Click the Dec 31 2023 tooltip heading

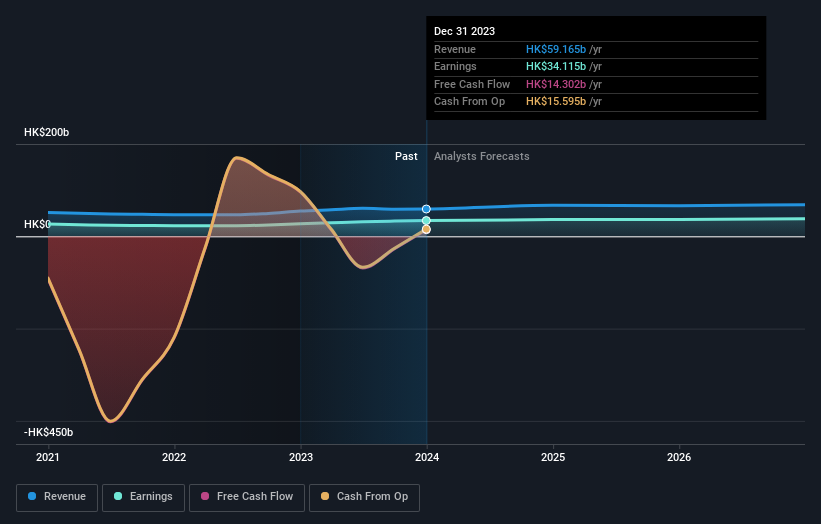[464, 31]
